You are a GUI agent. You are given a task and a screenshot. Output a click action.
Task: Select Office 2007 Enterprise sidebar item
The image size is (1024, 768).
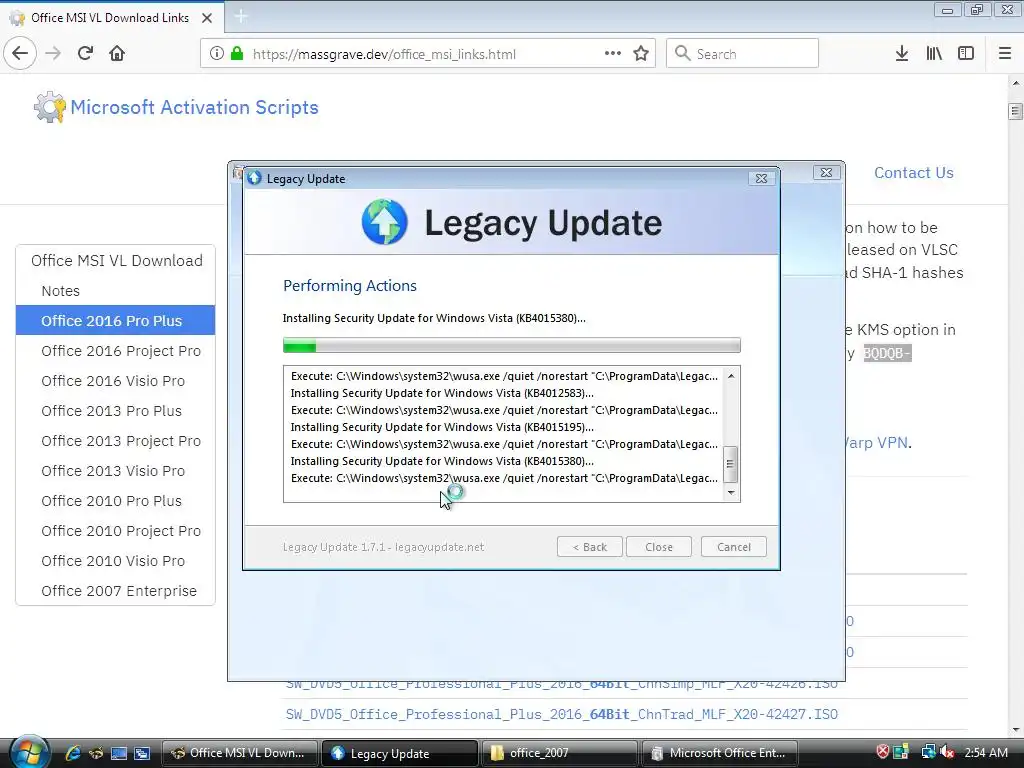119,591
